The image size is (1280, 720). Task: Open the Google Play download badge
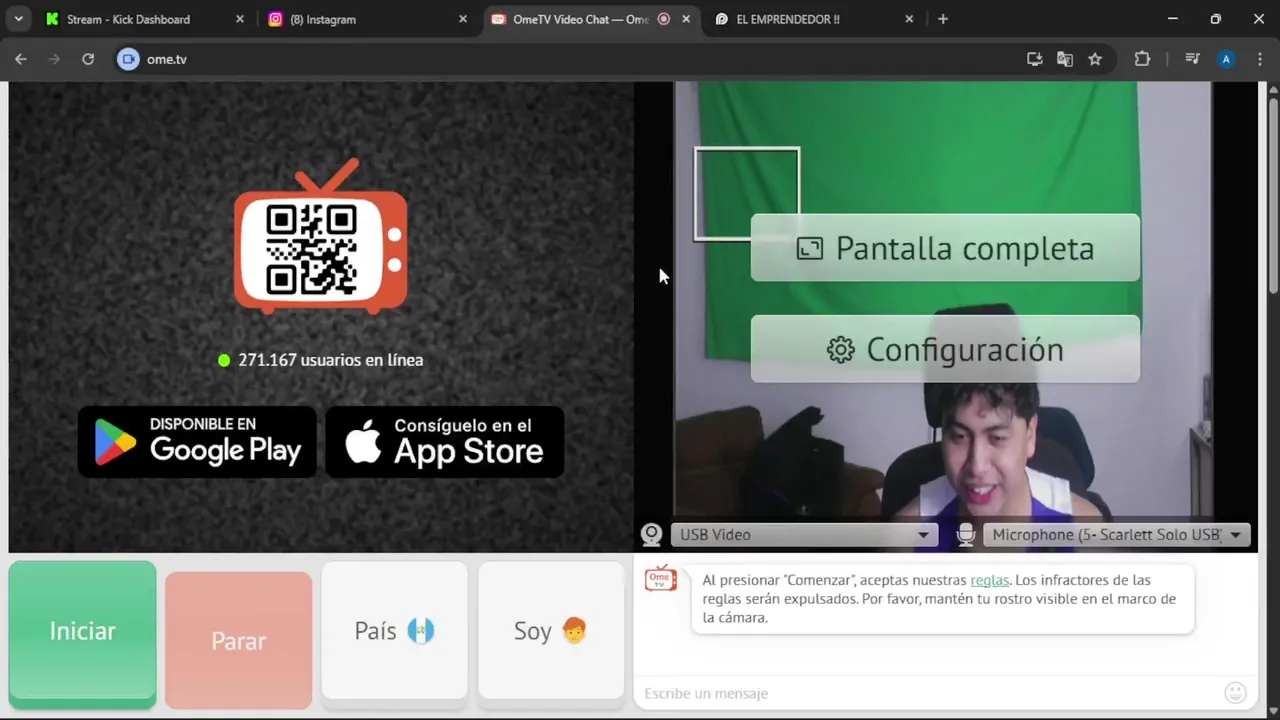(x=197, y=441)
